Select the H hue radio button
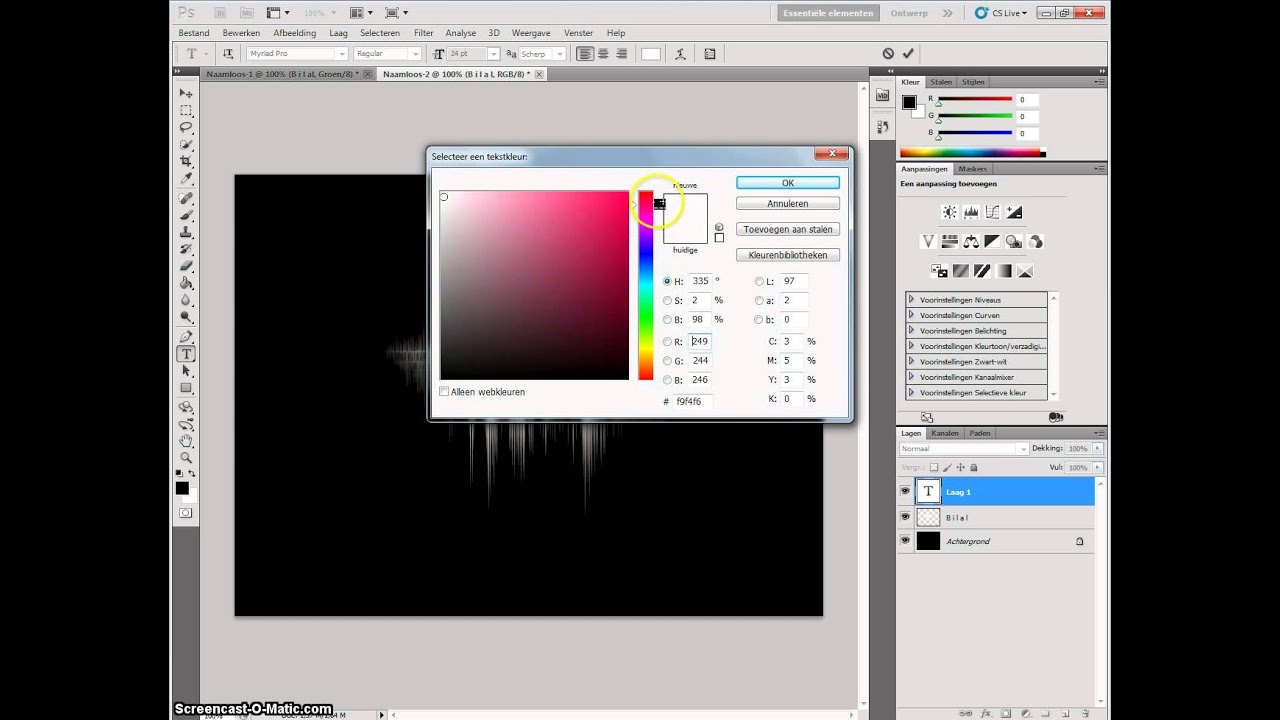The width and height of the screenshot is (1280, 720). pyautogui.click(x=667, y=281)
